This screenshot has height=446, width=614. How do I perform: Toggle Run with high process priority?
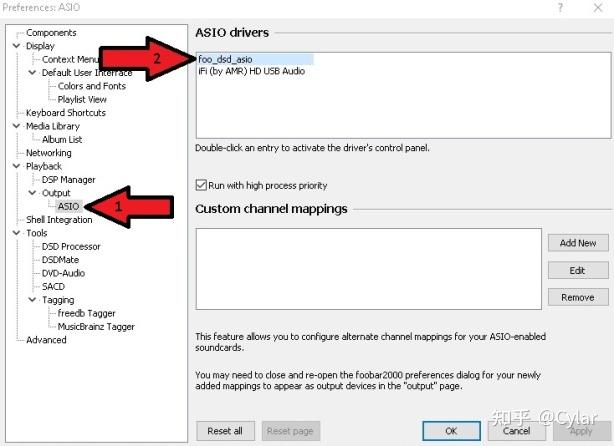click(201, 185)
